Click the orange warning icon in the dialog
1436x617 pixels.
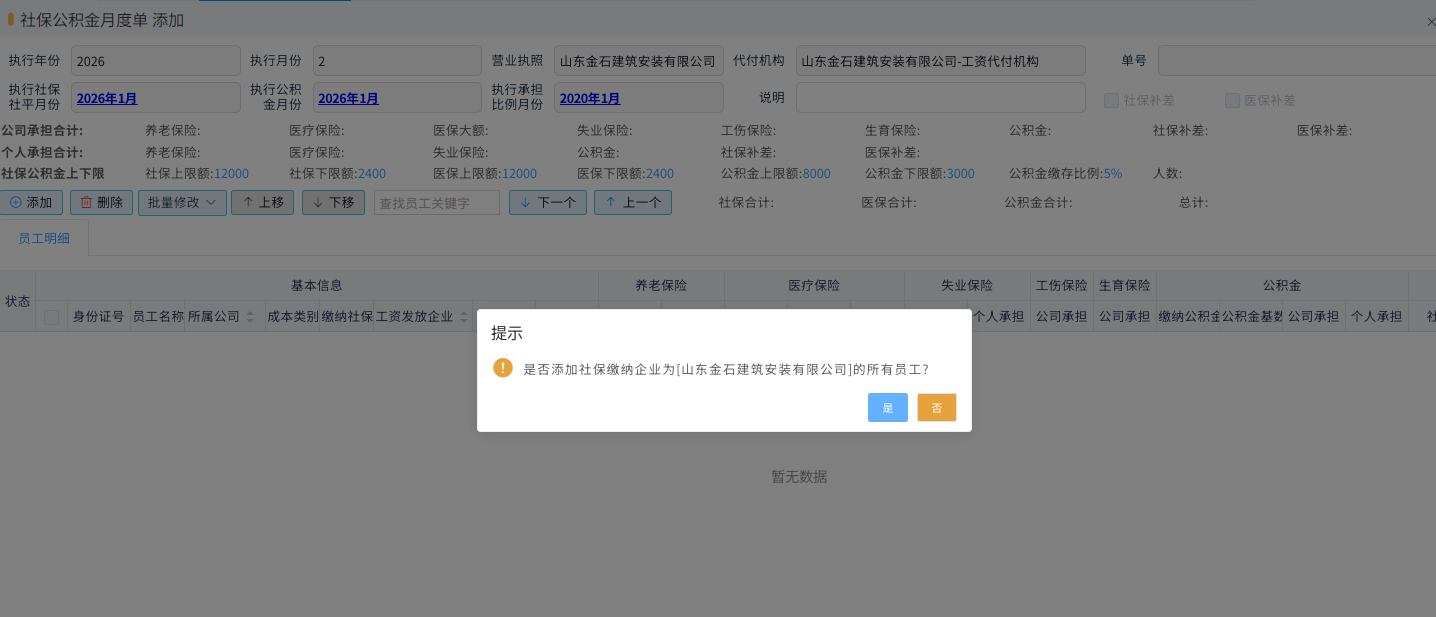coord(503,368)
